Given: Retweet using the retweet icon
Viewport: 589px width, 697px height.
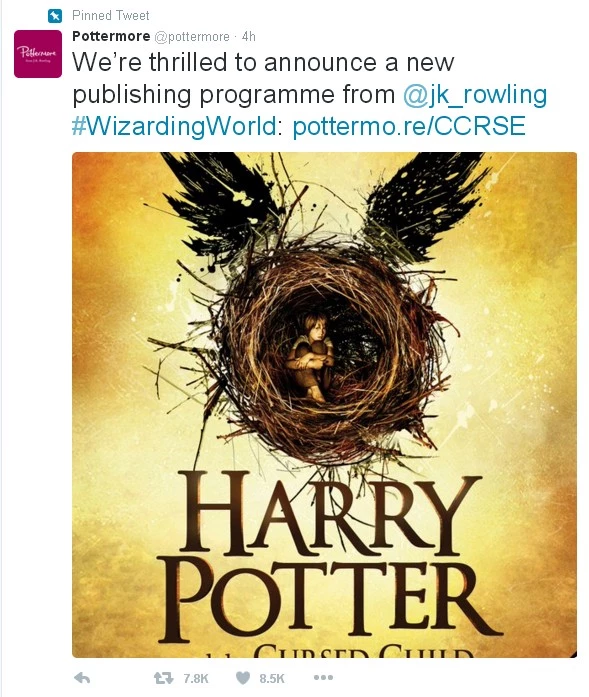Looking at the screenshot, I should coord(163,678).
